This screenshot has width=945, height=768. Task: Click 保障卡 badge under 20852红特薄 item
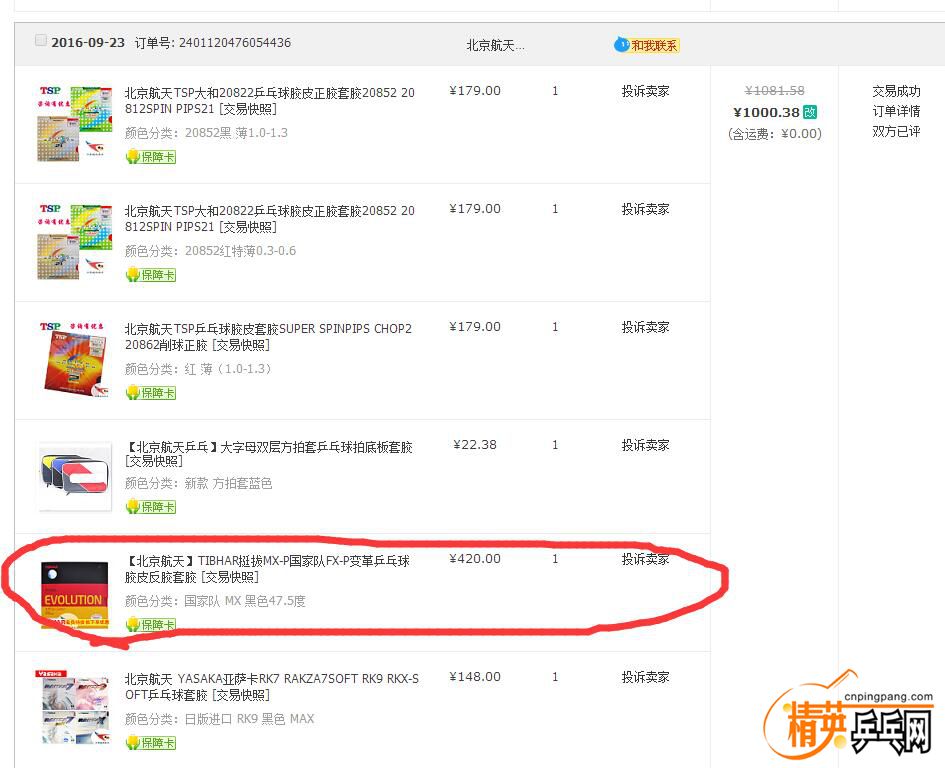(x=151, y=275)
